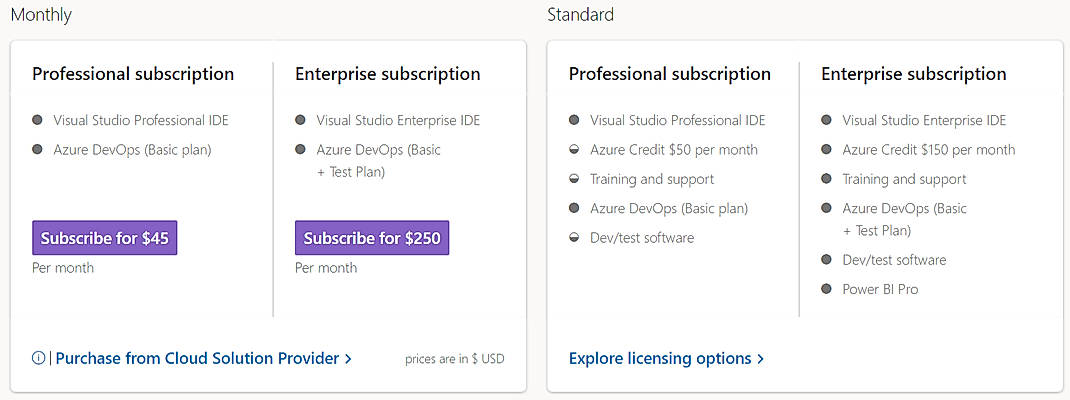1070x400 pixels.
Task: Click 'Azure DevOps (Basic plan)' in Monthly card
Action: pyautogui.click(x=132, y=149)
